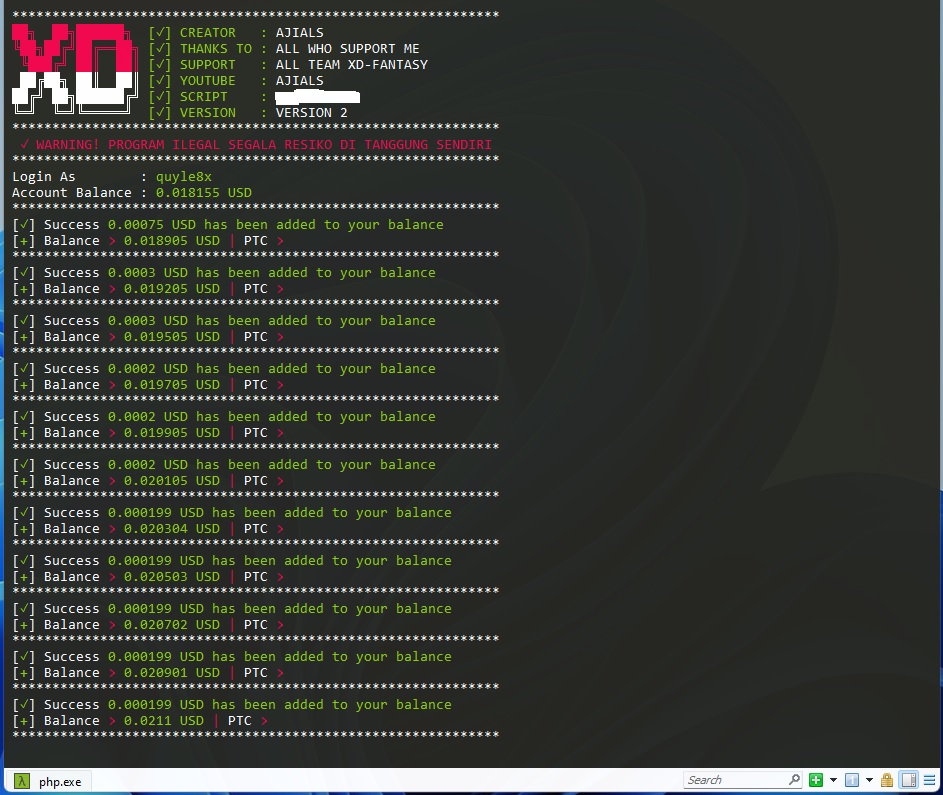Click the lambda icon on the php.exe tab
The width and height of the screenshot is (943, 795).
tap(20, 781)
